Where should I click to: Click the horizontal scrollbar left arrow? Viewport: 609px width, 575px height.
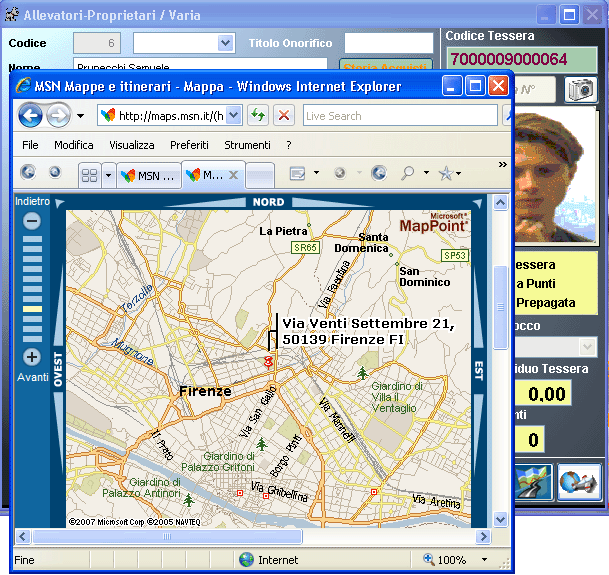tap(23, 537)
